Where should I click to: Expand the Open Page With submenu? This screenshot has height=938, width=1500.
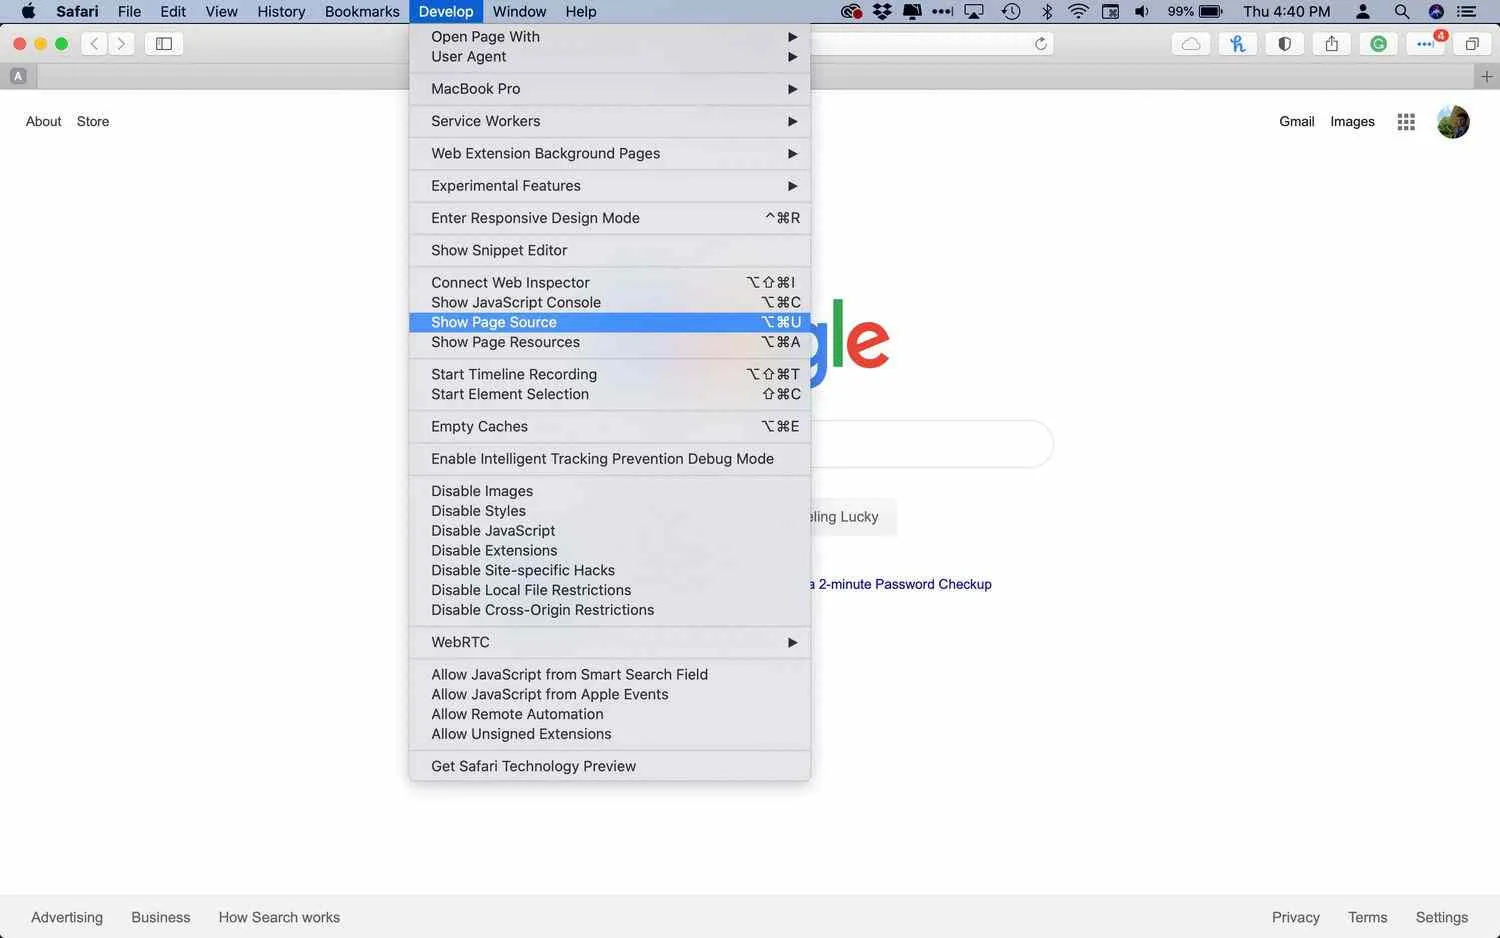point(610,37)
